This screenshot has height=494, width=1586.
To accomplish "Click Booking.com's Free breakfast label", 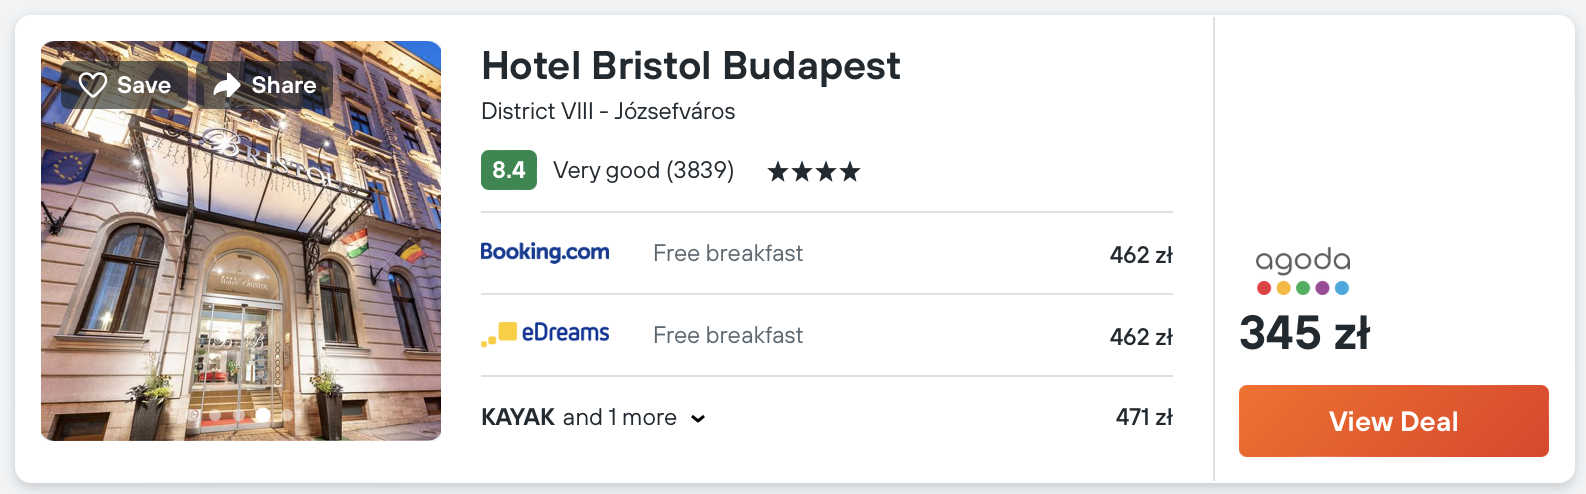I will pos(727,253).
